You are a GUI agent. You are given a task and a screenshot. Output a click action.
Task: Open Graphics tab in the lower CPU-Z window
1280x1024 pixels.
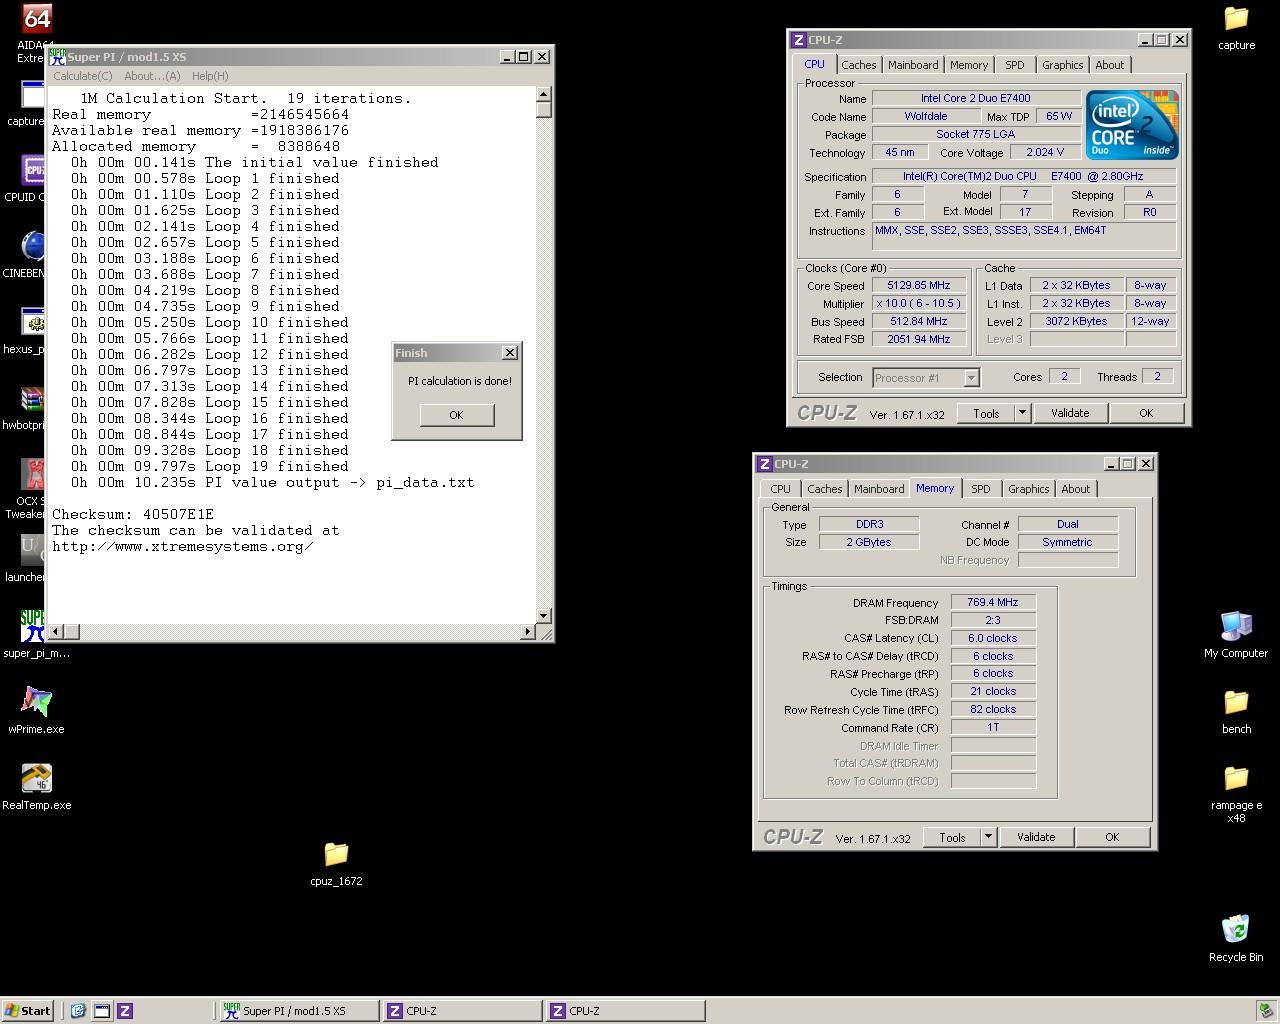1028,489
